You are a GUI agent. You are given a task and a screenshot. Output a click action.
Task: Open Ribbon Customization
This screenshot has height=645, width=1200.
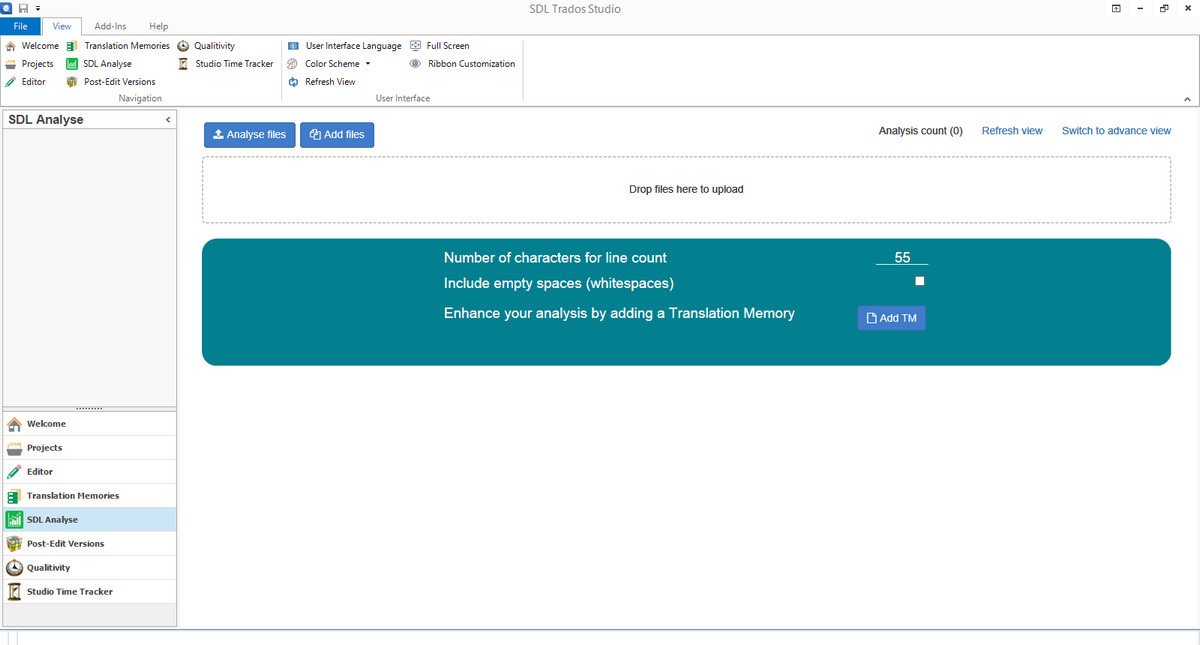click(463, 64)
